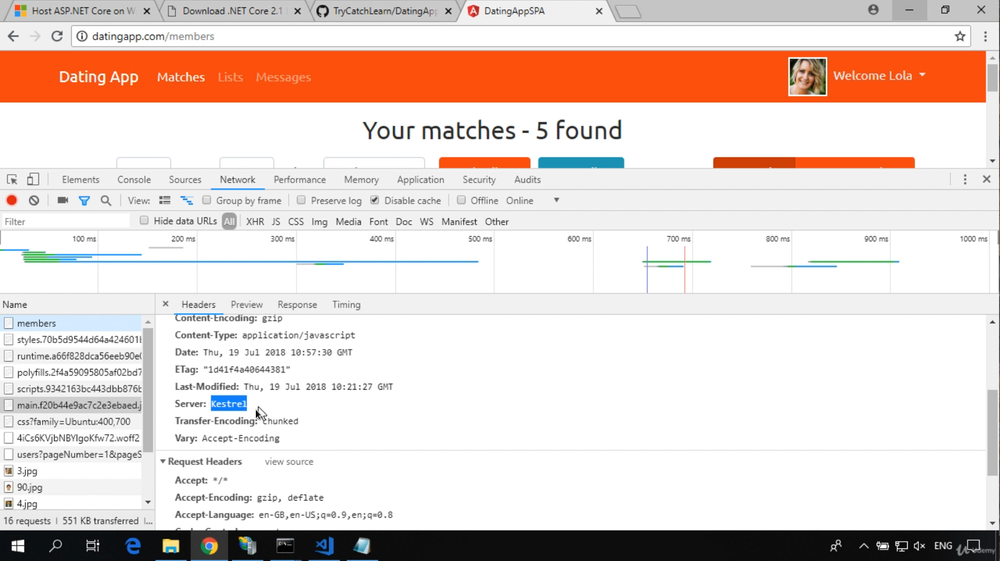Open the Application tab
Image resolution: width=1000 pixels, height=561 pixels.
(x=420, y=180)
